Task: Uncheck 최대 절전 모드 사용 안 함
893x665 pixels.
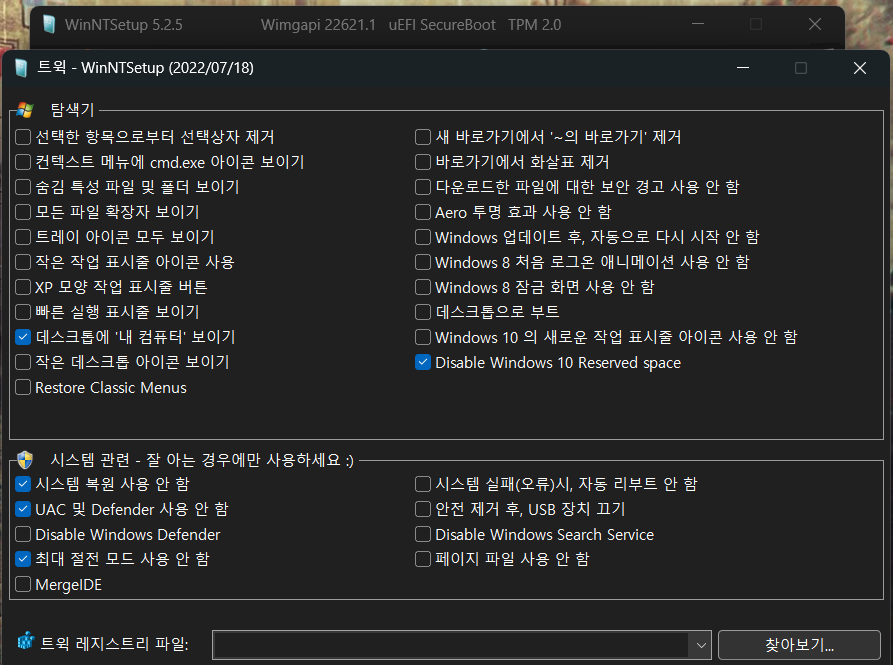Action: click(x=23, y=560)
